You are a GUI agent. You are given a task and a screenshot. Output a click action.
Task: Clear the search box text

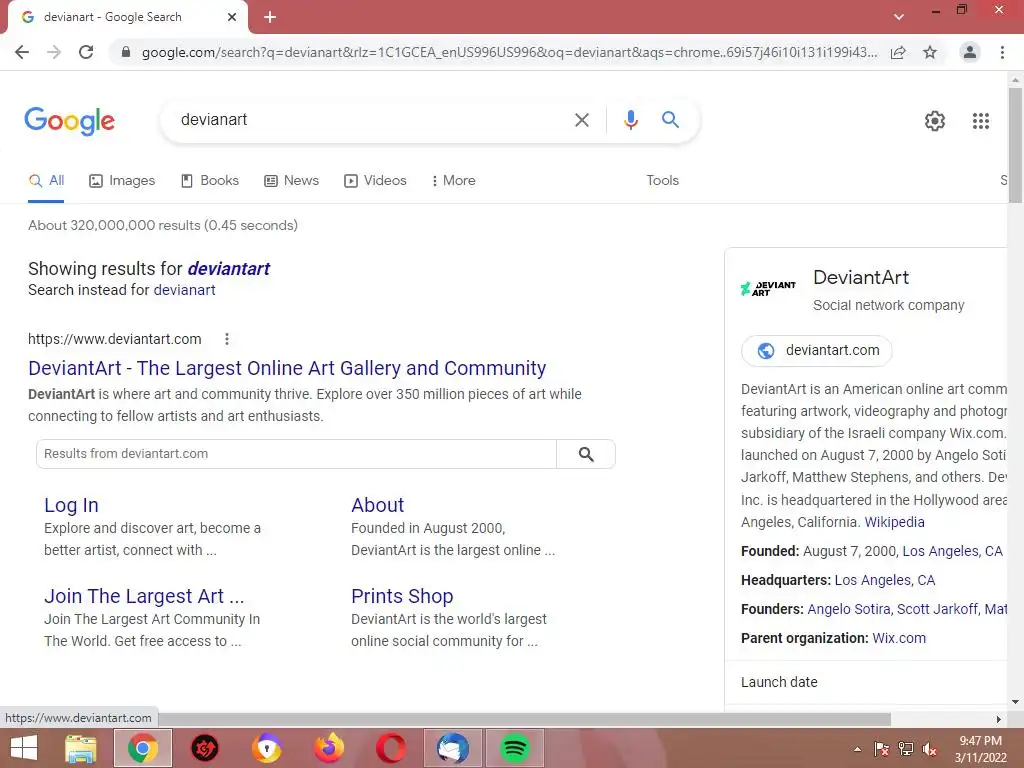click(x=581, y=120)
